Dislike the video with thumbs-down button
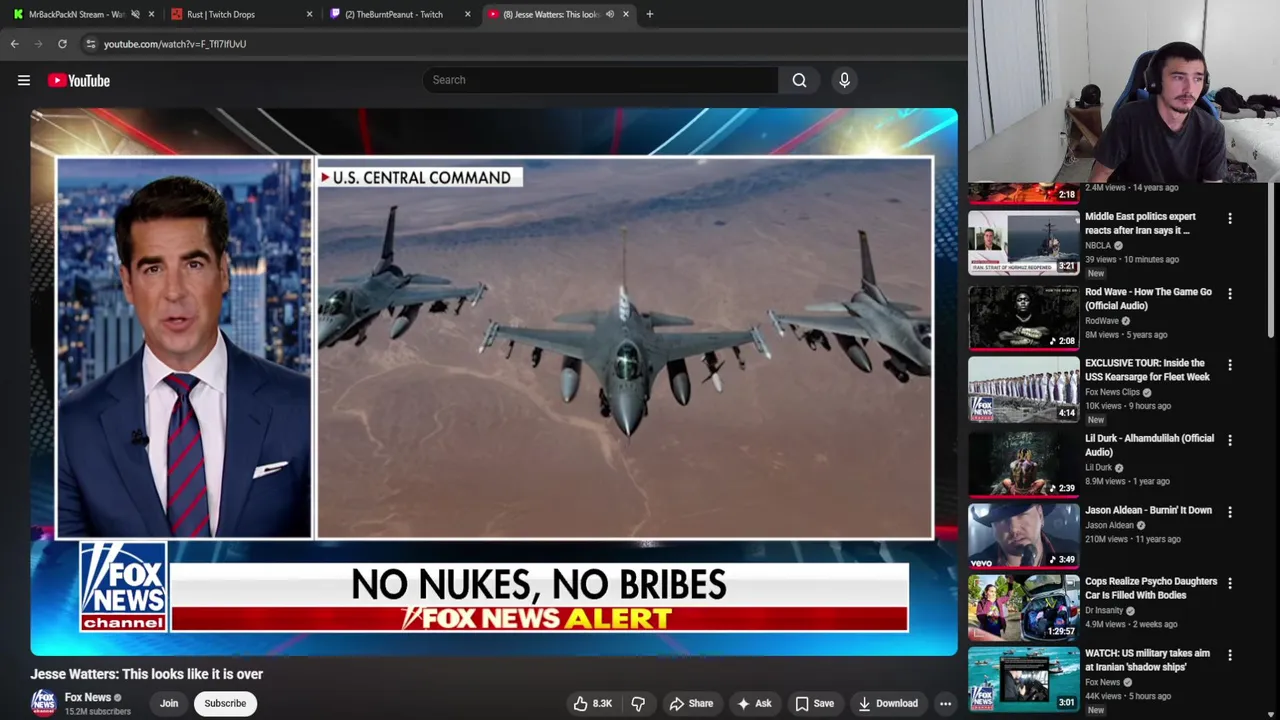This screenshot has height=720, width=1280. 638,704
